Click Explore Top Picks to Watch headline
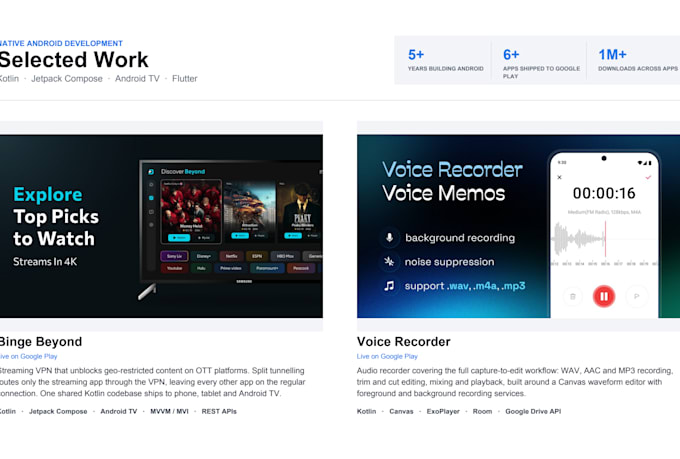Image resolution: width=680 pixels, height=459 pixels. tap(56, 216)
